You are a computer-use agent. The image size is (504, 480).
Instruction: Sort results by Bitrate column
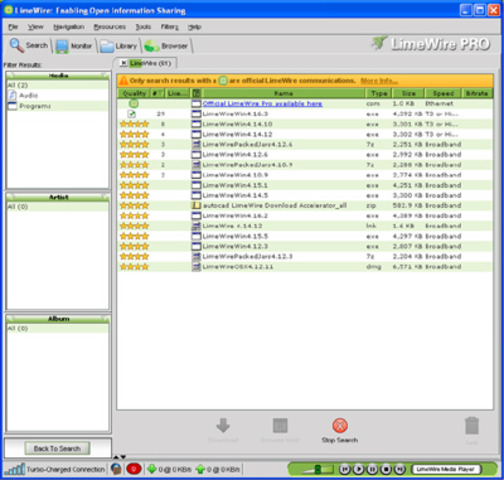click(477, 93)
